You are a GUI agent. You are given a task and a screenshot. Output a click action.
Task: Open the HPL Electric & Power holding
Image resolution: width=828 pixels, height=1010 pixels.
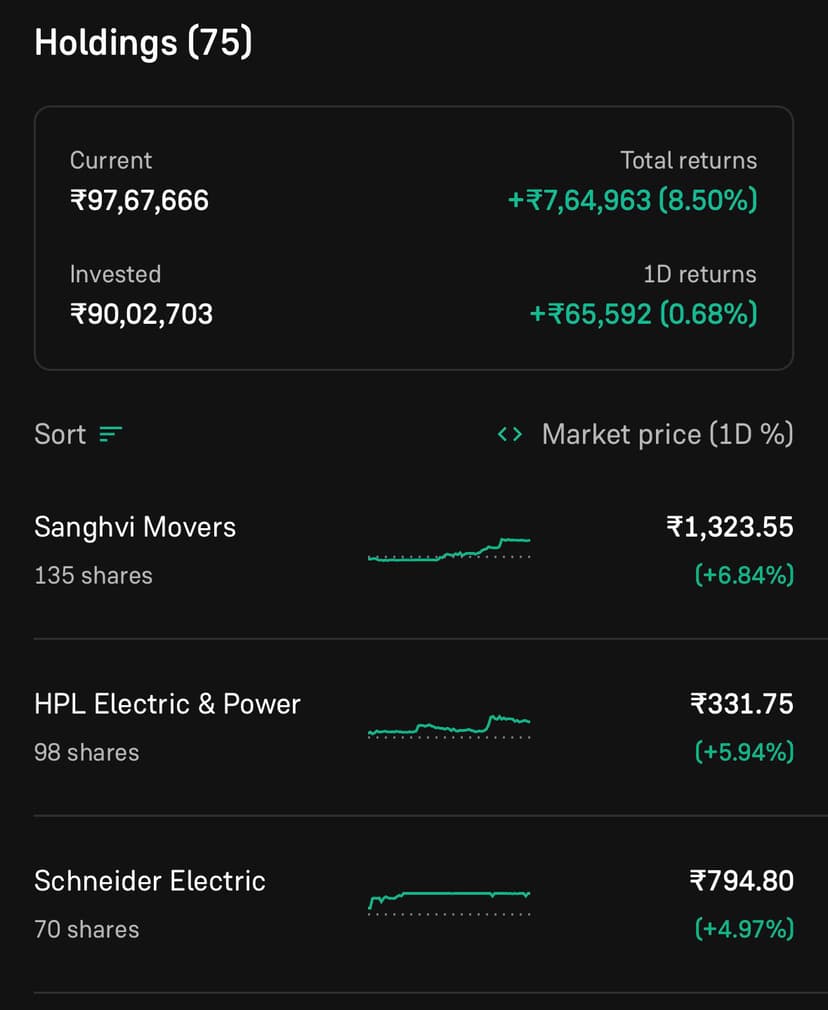tap(167, 704)
